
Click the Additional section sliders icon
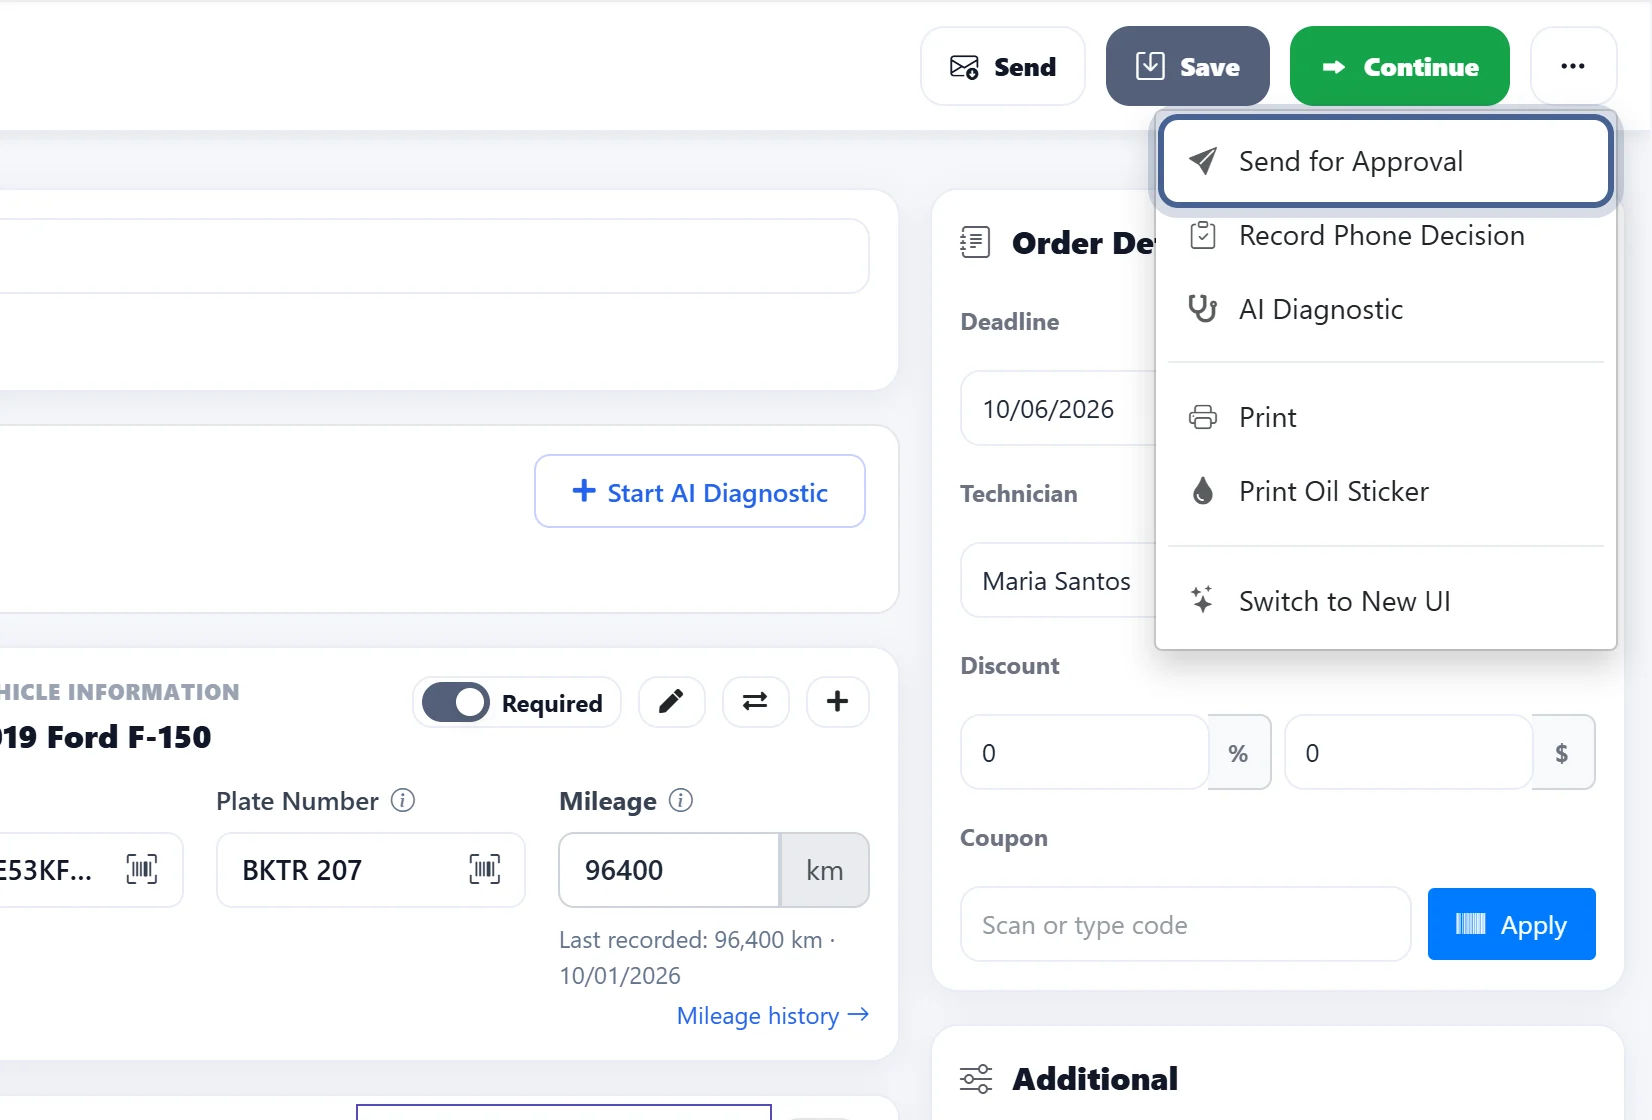tap(976, 1079)
